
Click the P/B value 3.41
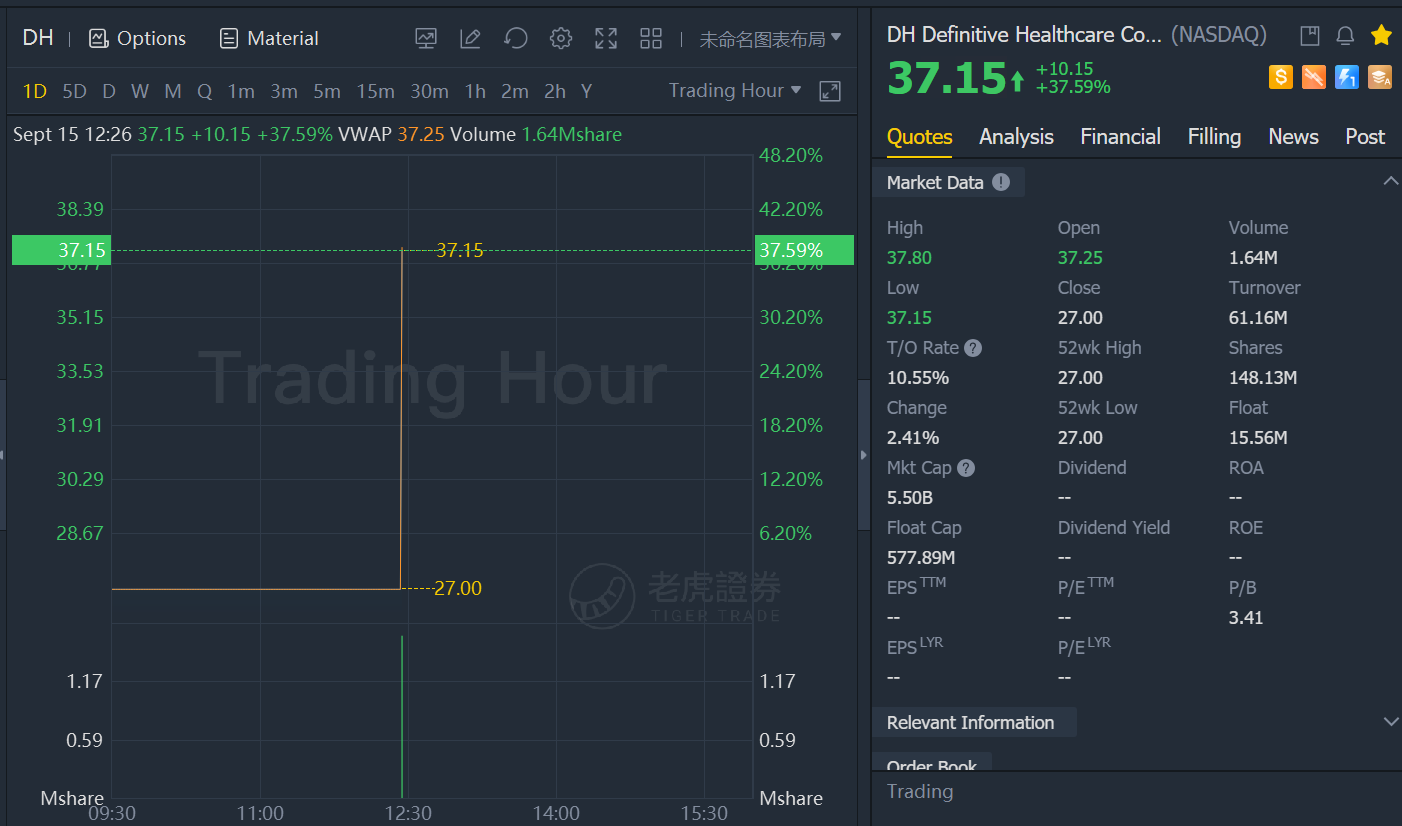[1246, 618]
